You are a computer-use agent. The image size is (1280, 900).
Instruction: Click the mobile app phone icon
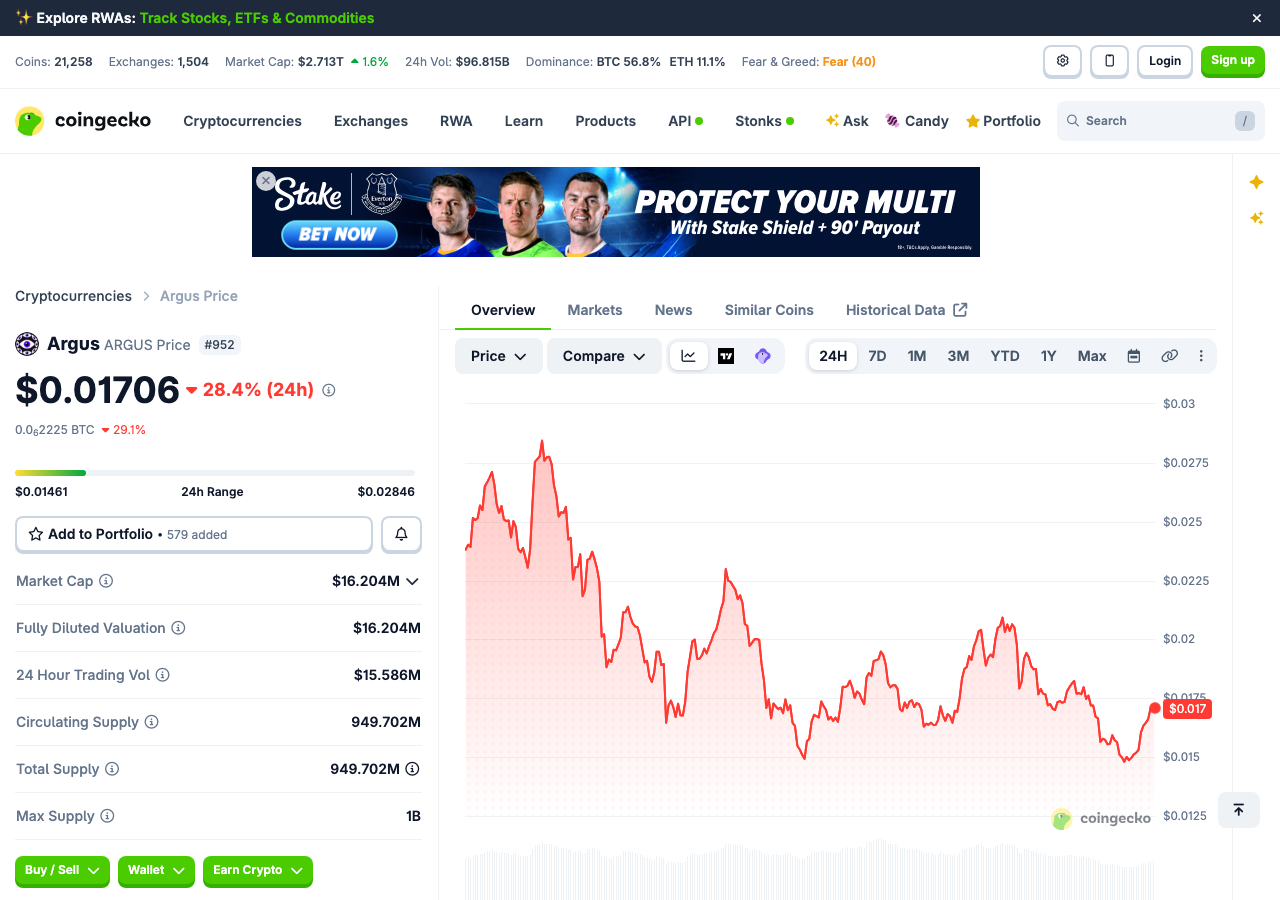tap(1109, 61)
